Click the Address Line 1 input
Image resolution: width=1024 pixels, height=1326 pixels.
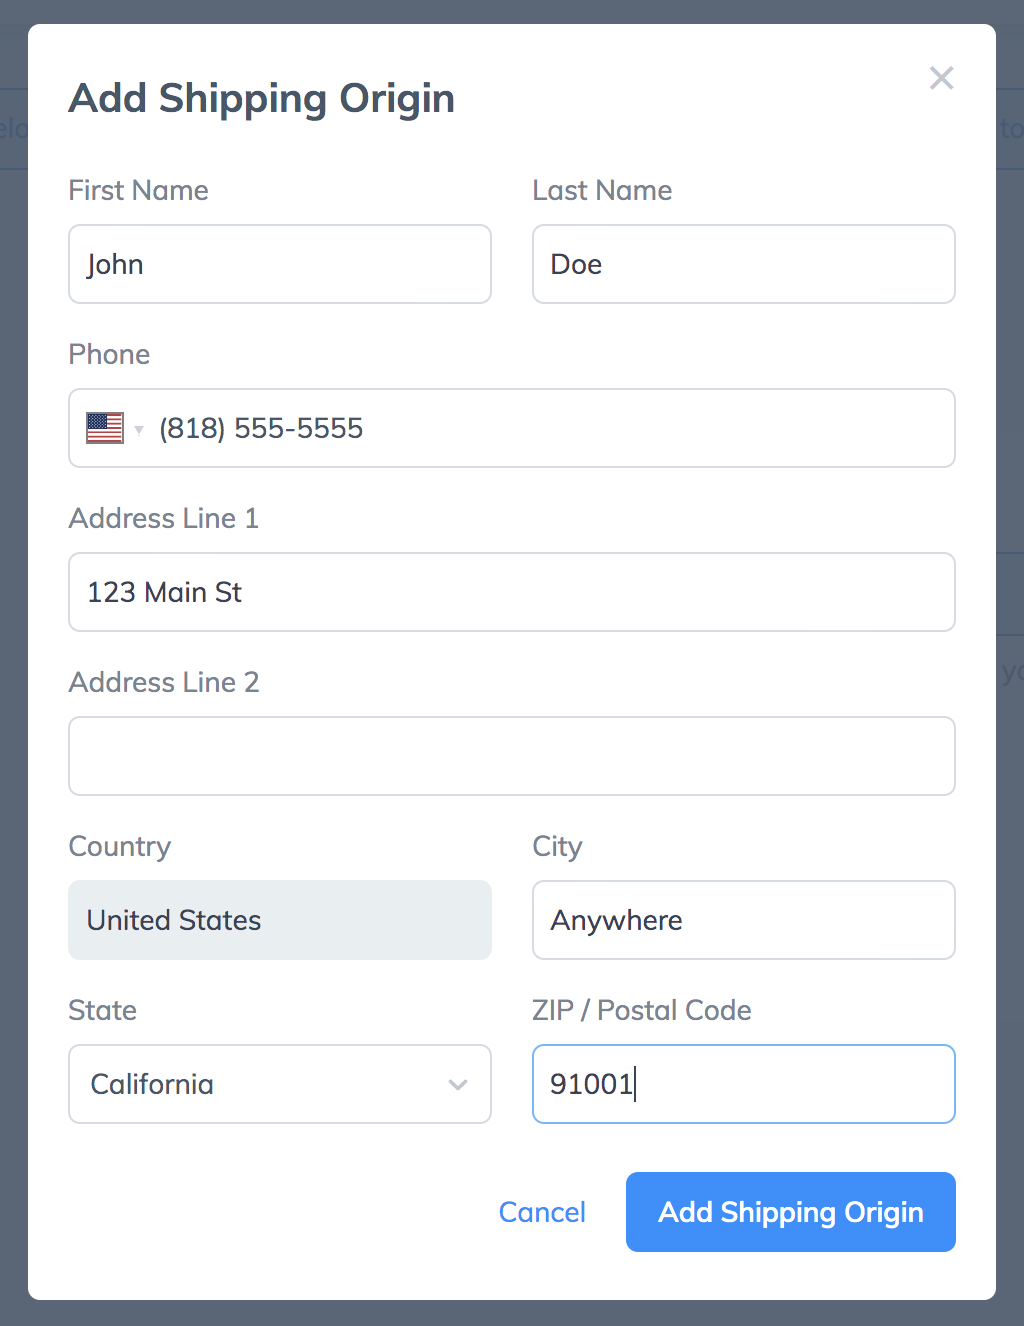(x=512, y=592)
